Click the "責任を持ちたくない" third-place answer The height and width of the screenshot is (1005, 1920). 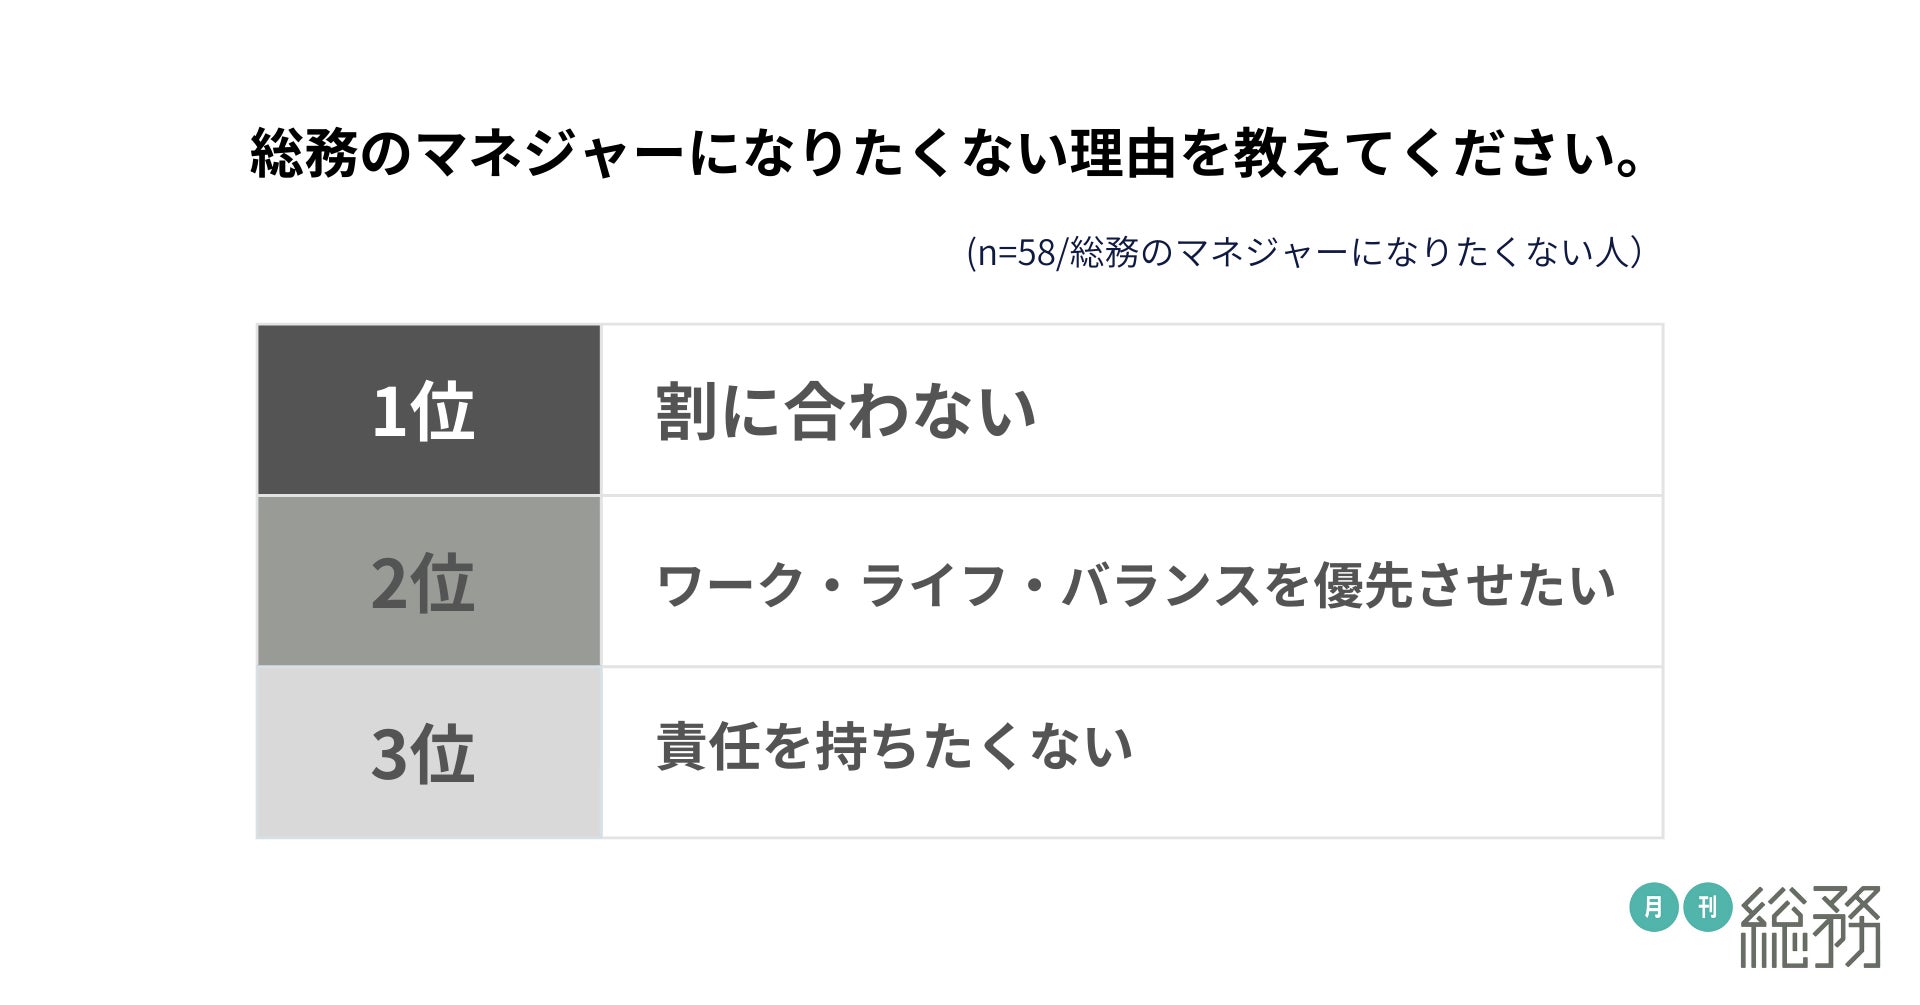click(894, 747)
